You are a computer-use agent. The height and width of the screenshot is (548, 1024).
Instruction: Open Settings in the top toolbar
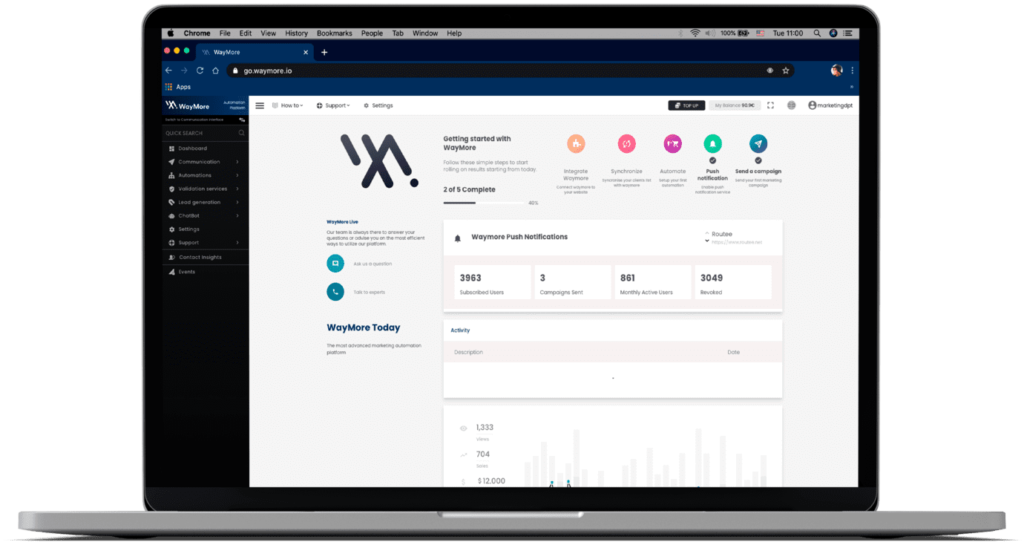pos(378,105)
